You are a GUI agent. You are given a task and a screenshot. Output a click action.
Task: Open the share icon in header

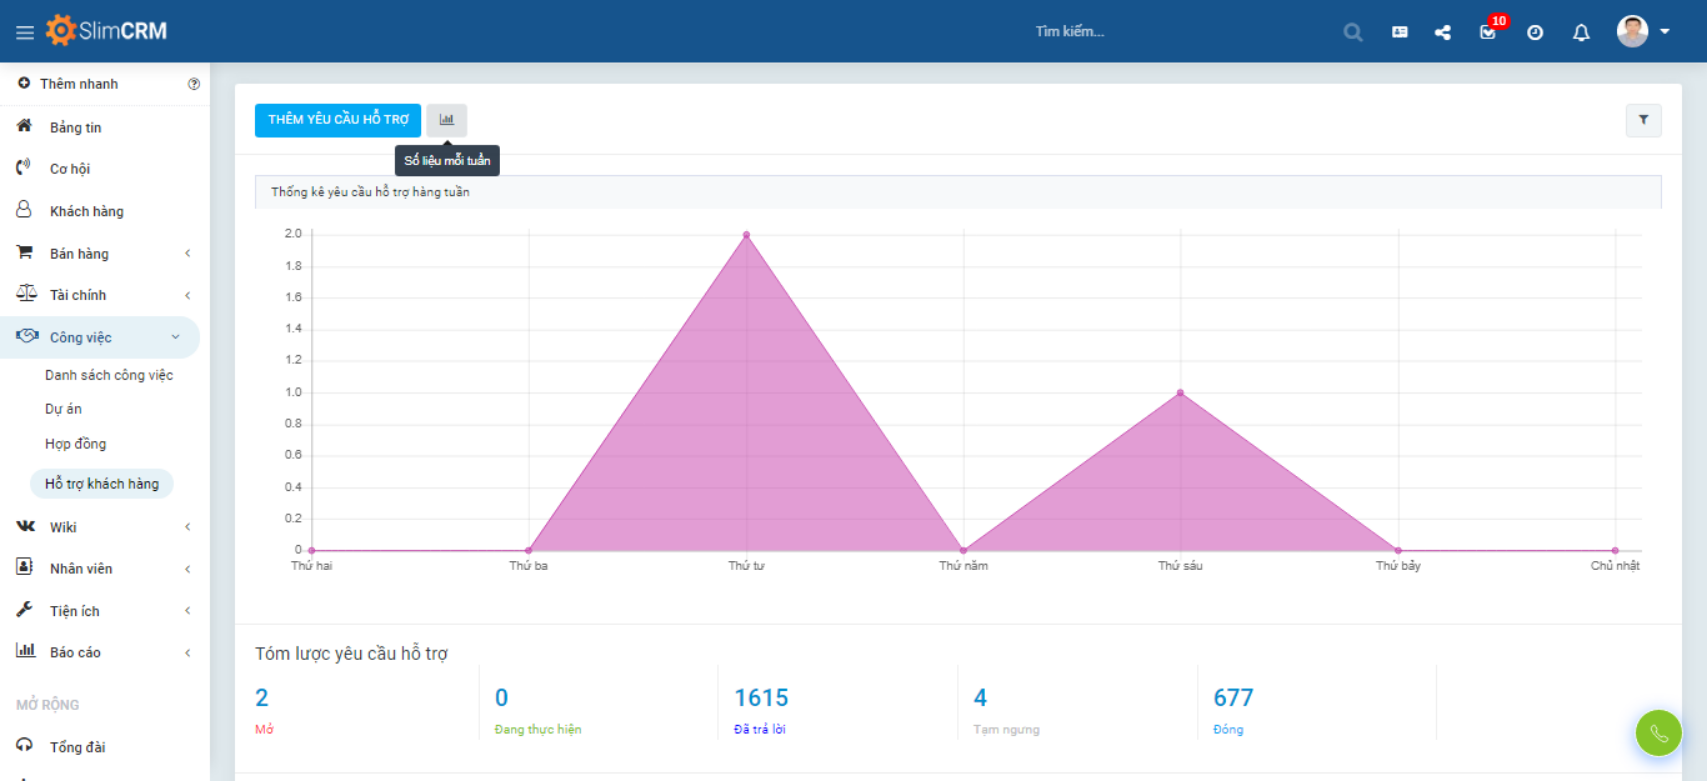(x=1442, y=32)
